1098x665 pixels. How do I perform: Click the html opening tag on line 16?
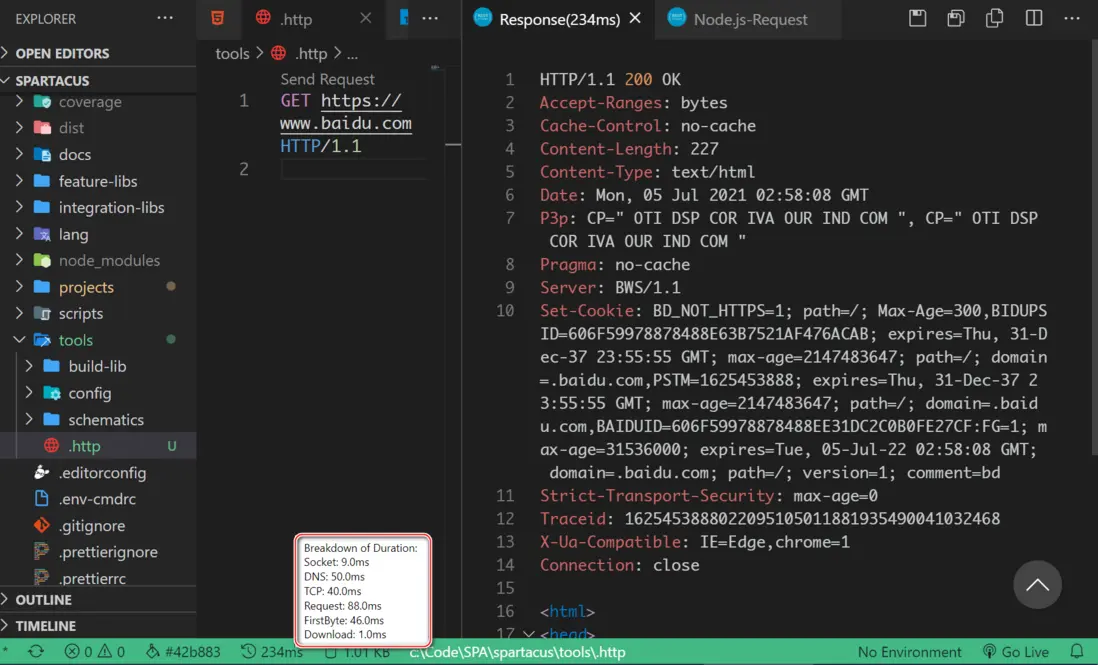click(x=567, y=611)
